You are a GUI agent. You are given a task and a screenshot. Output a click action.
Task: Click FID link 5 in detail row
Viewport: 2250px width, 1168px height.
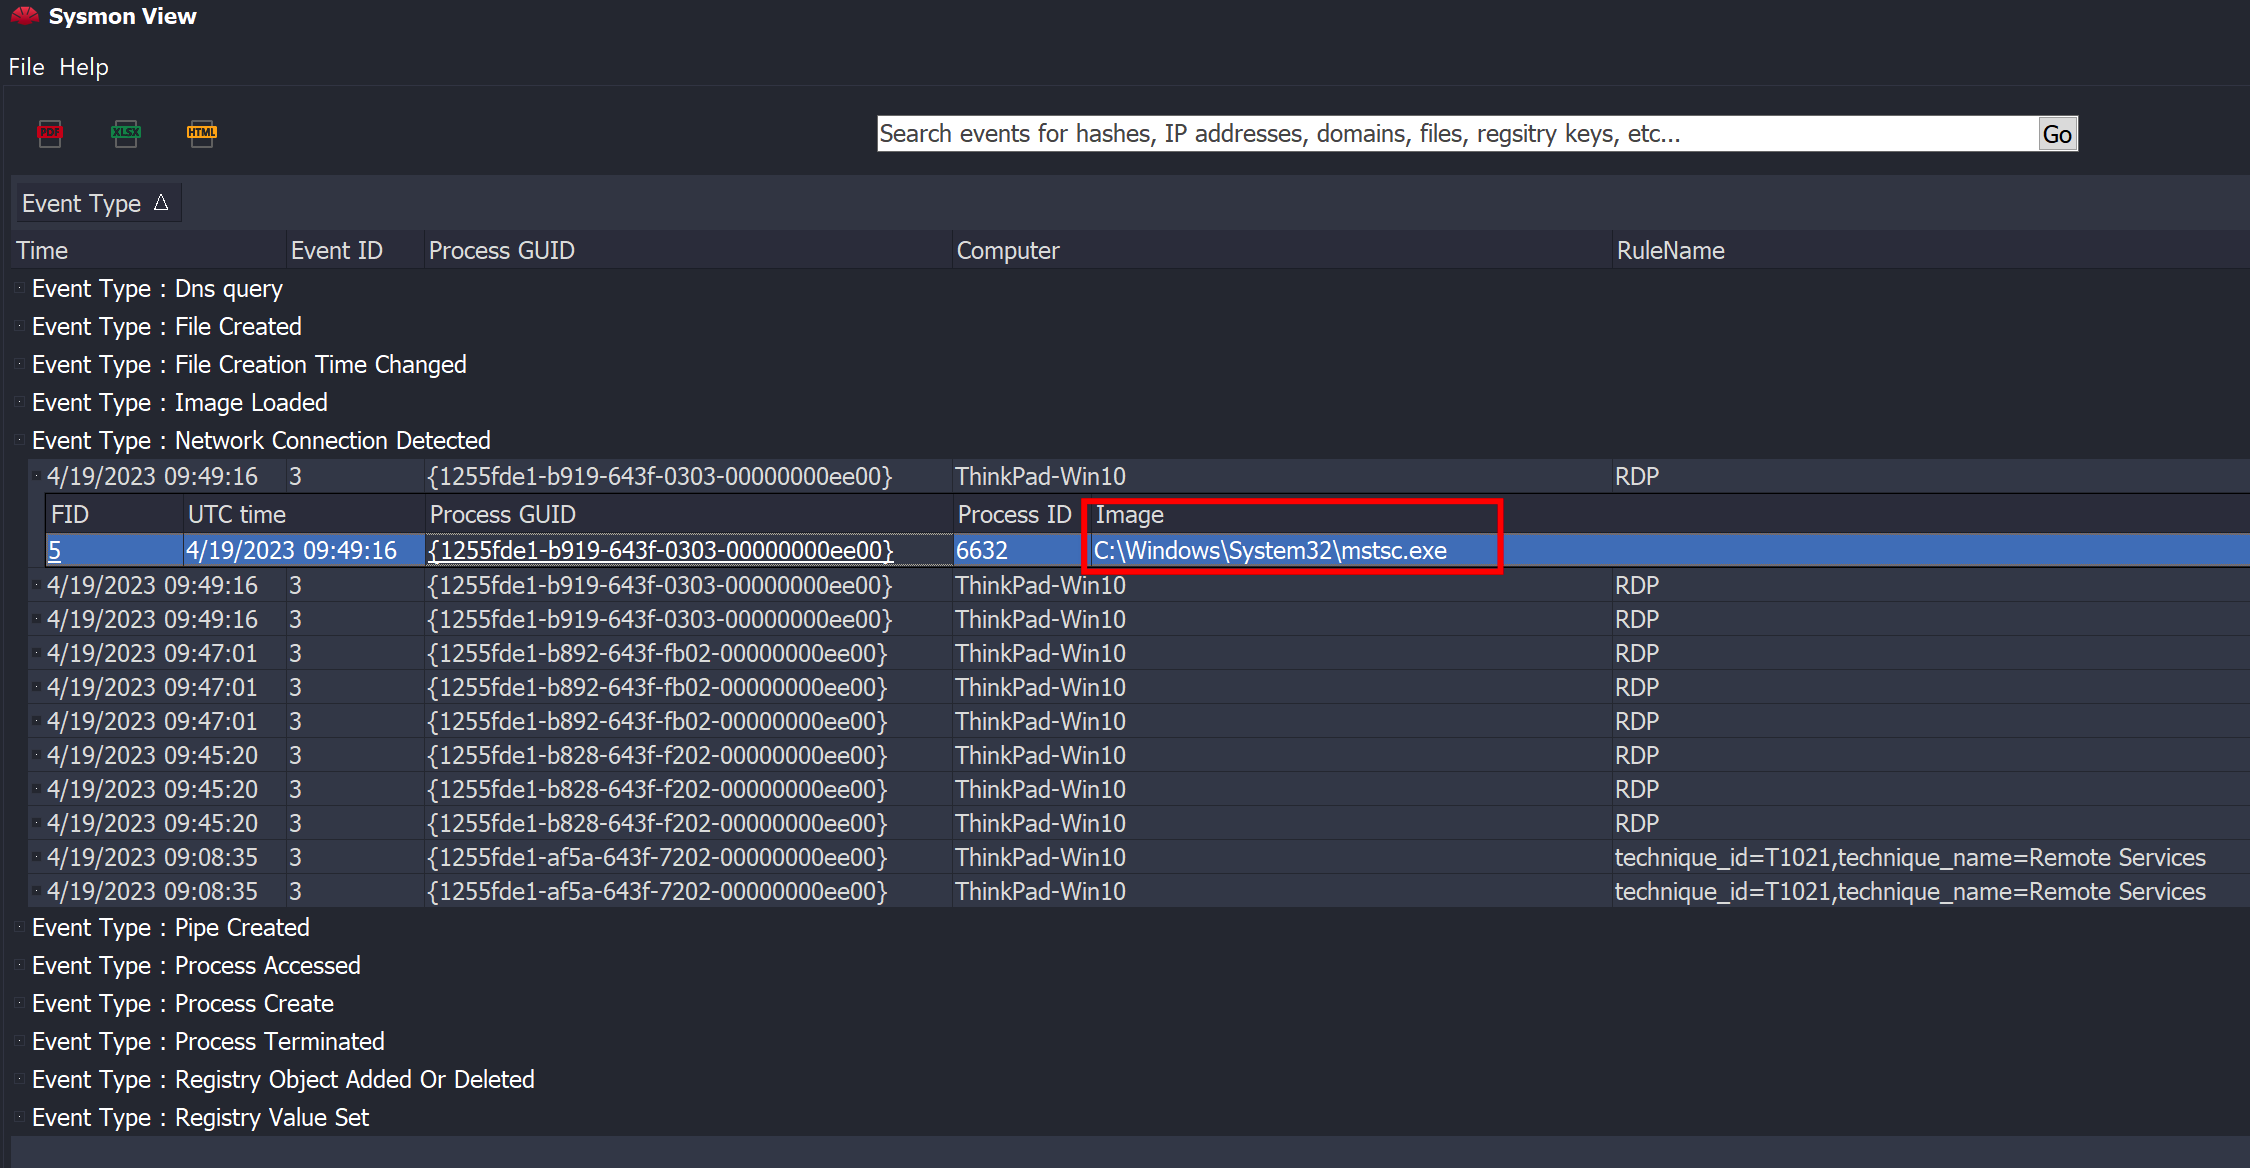coord(55,550)
